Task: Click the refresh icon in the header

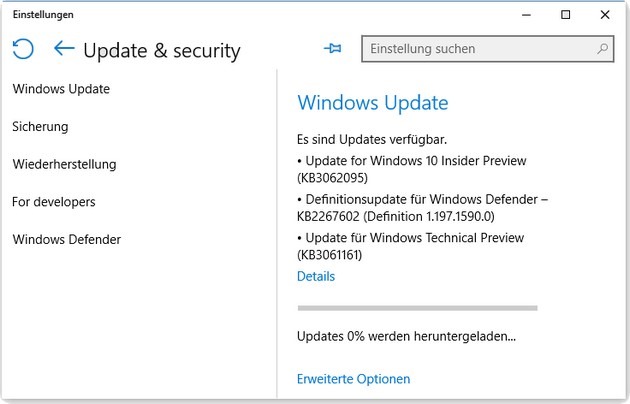Action: point(23,49)
